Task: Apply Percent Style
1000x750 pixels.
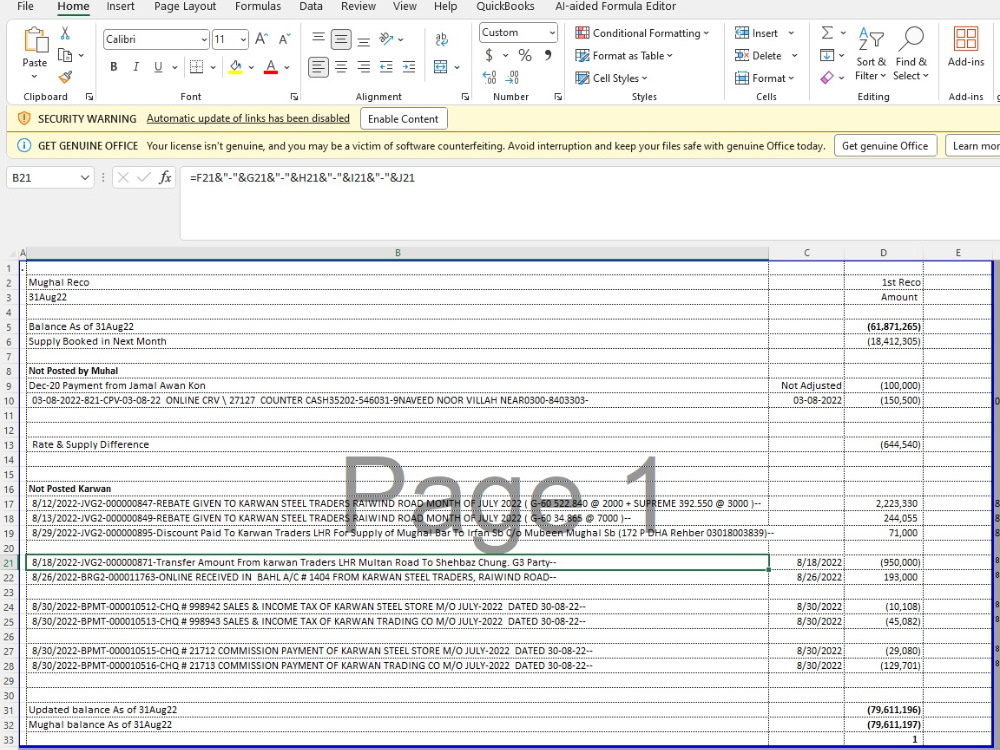Action: point(525,55)
